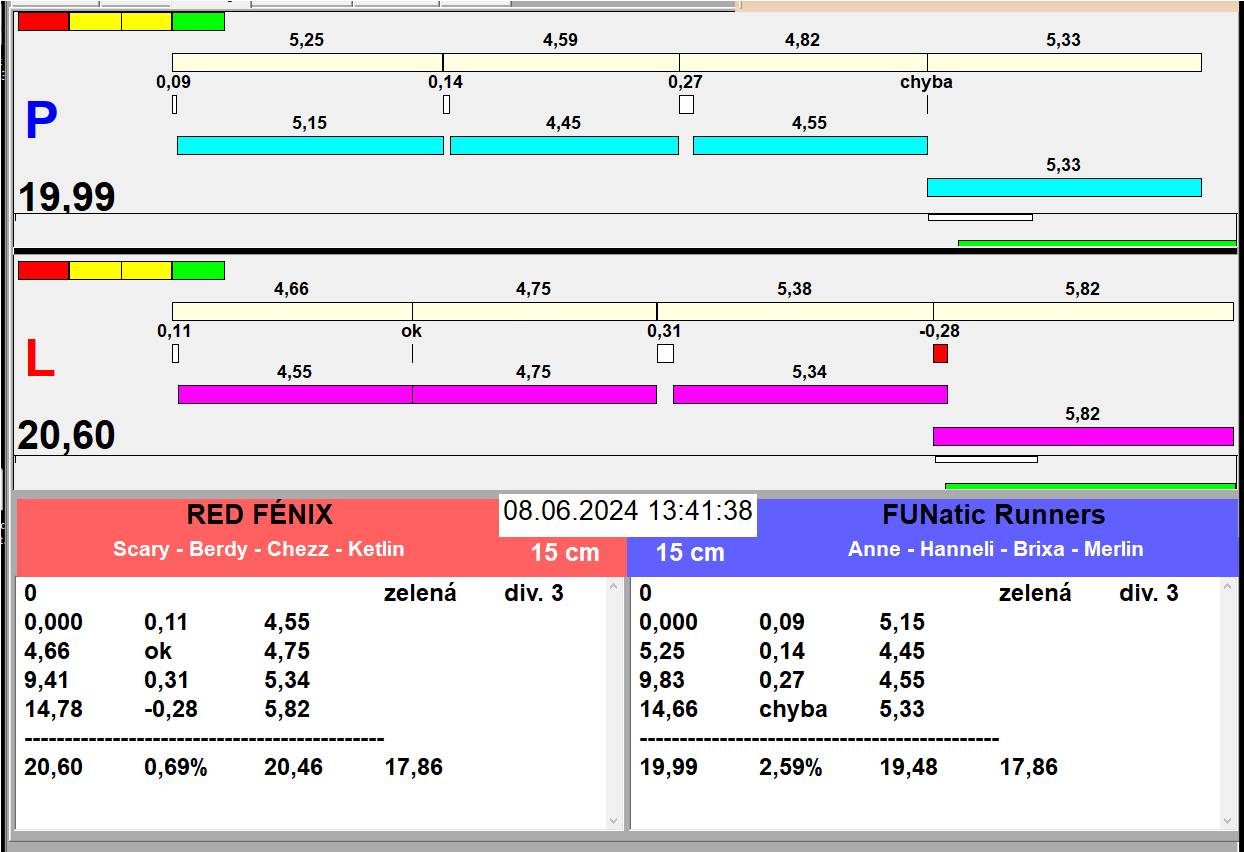This screenshot has height=852, width=1244.
Task: Click the green start light in lane L
Action: [198, 270]
